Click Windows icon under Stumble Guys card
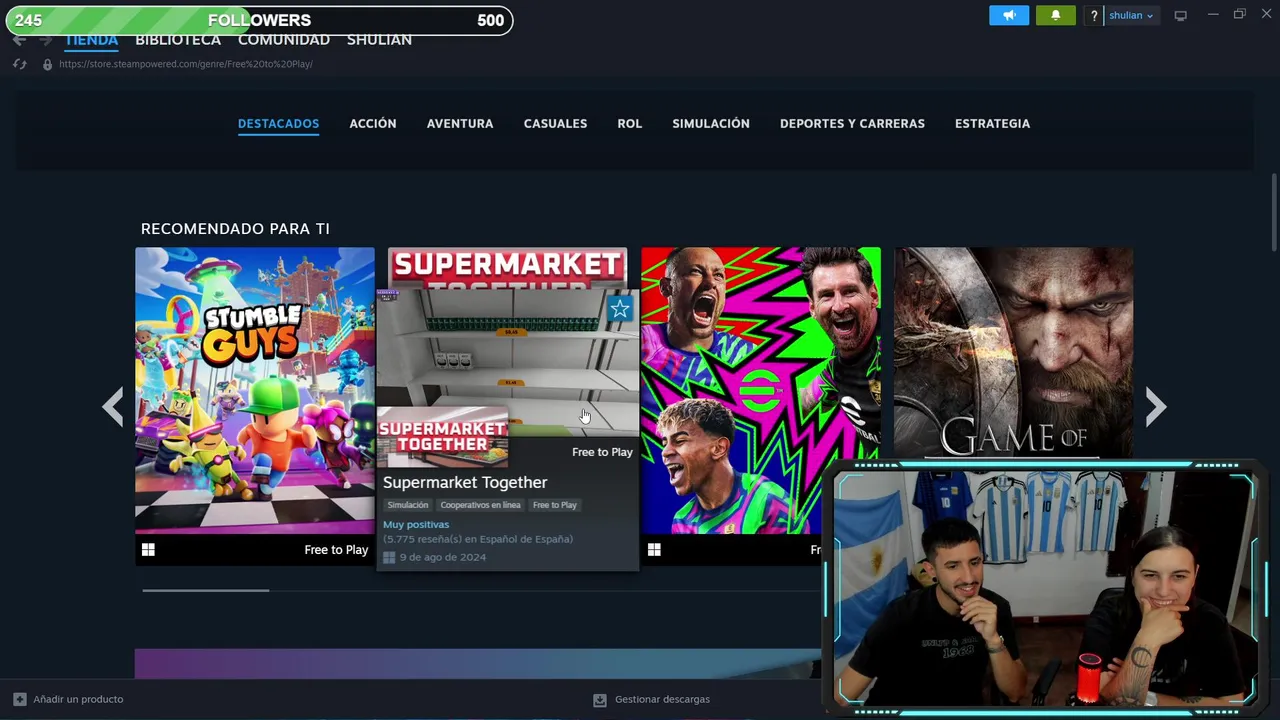This screenshot has height=720, width=1280. click(x=148, y=550)
